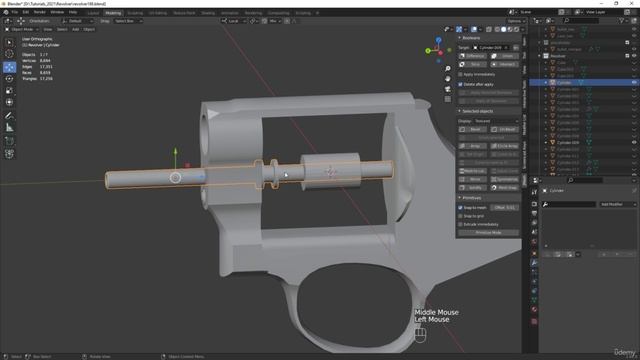The image size is (640, 360).
Task: Open the Orientation Default dropdown
Action: [77, 21]
